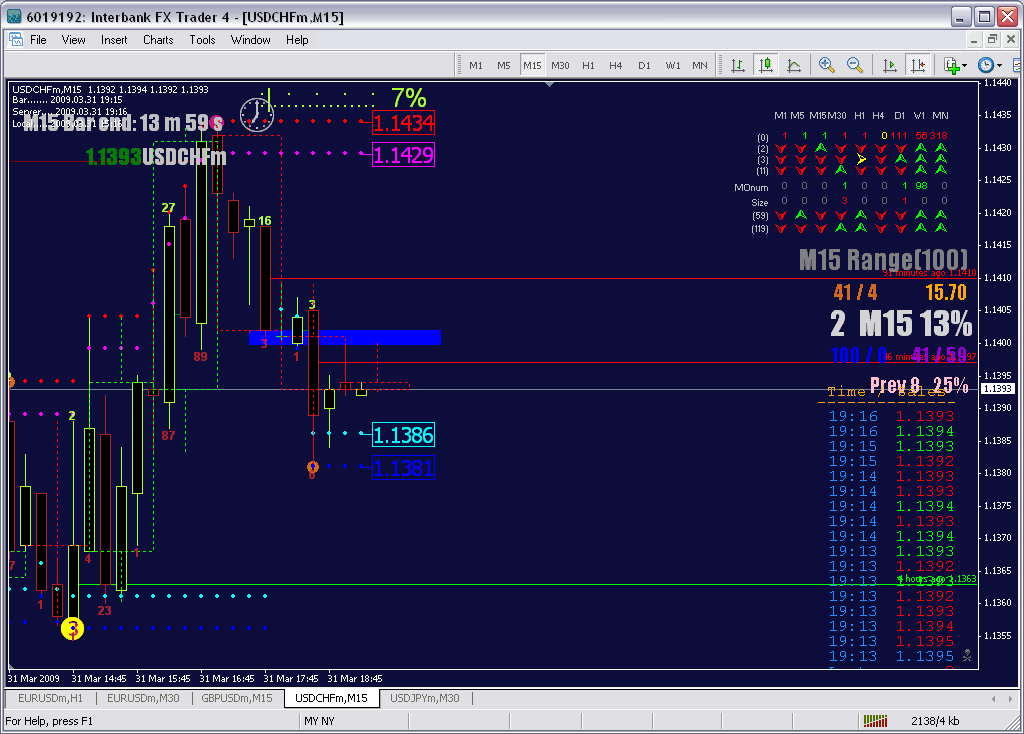This screenshot has width=1024, height=734.
Task: Switch chart to line chart style
Action: click(x=794, y=65)
